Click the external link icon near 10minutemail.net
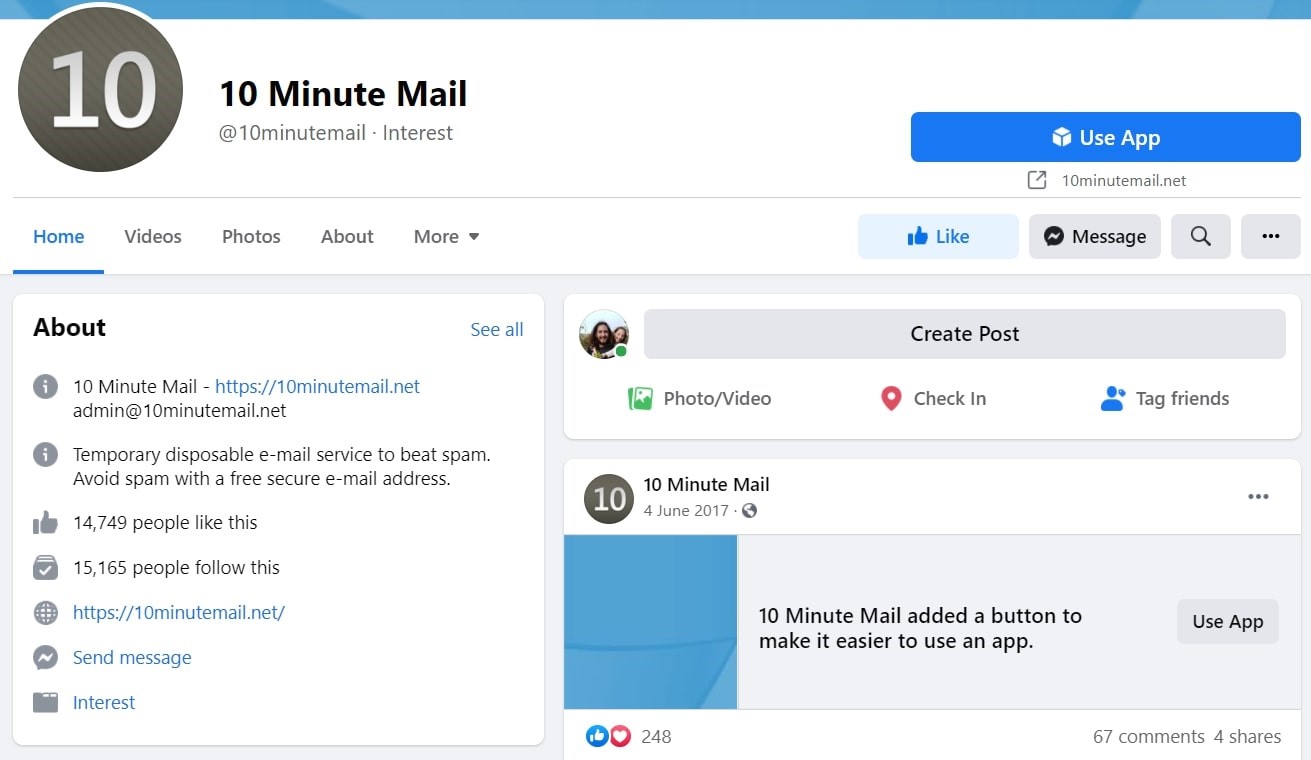 coord(1038,180)
